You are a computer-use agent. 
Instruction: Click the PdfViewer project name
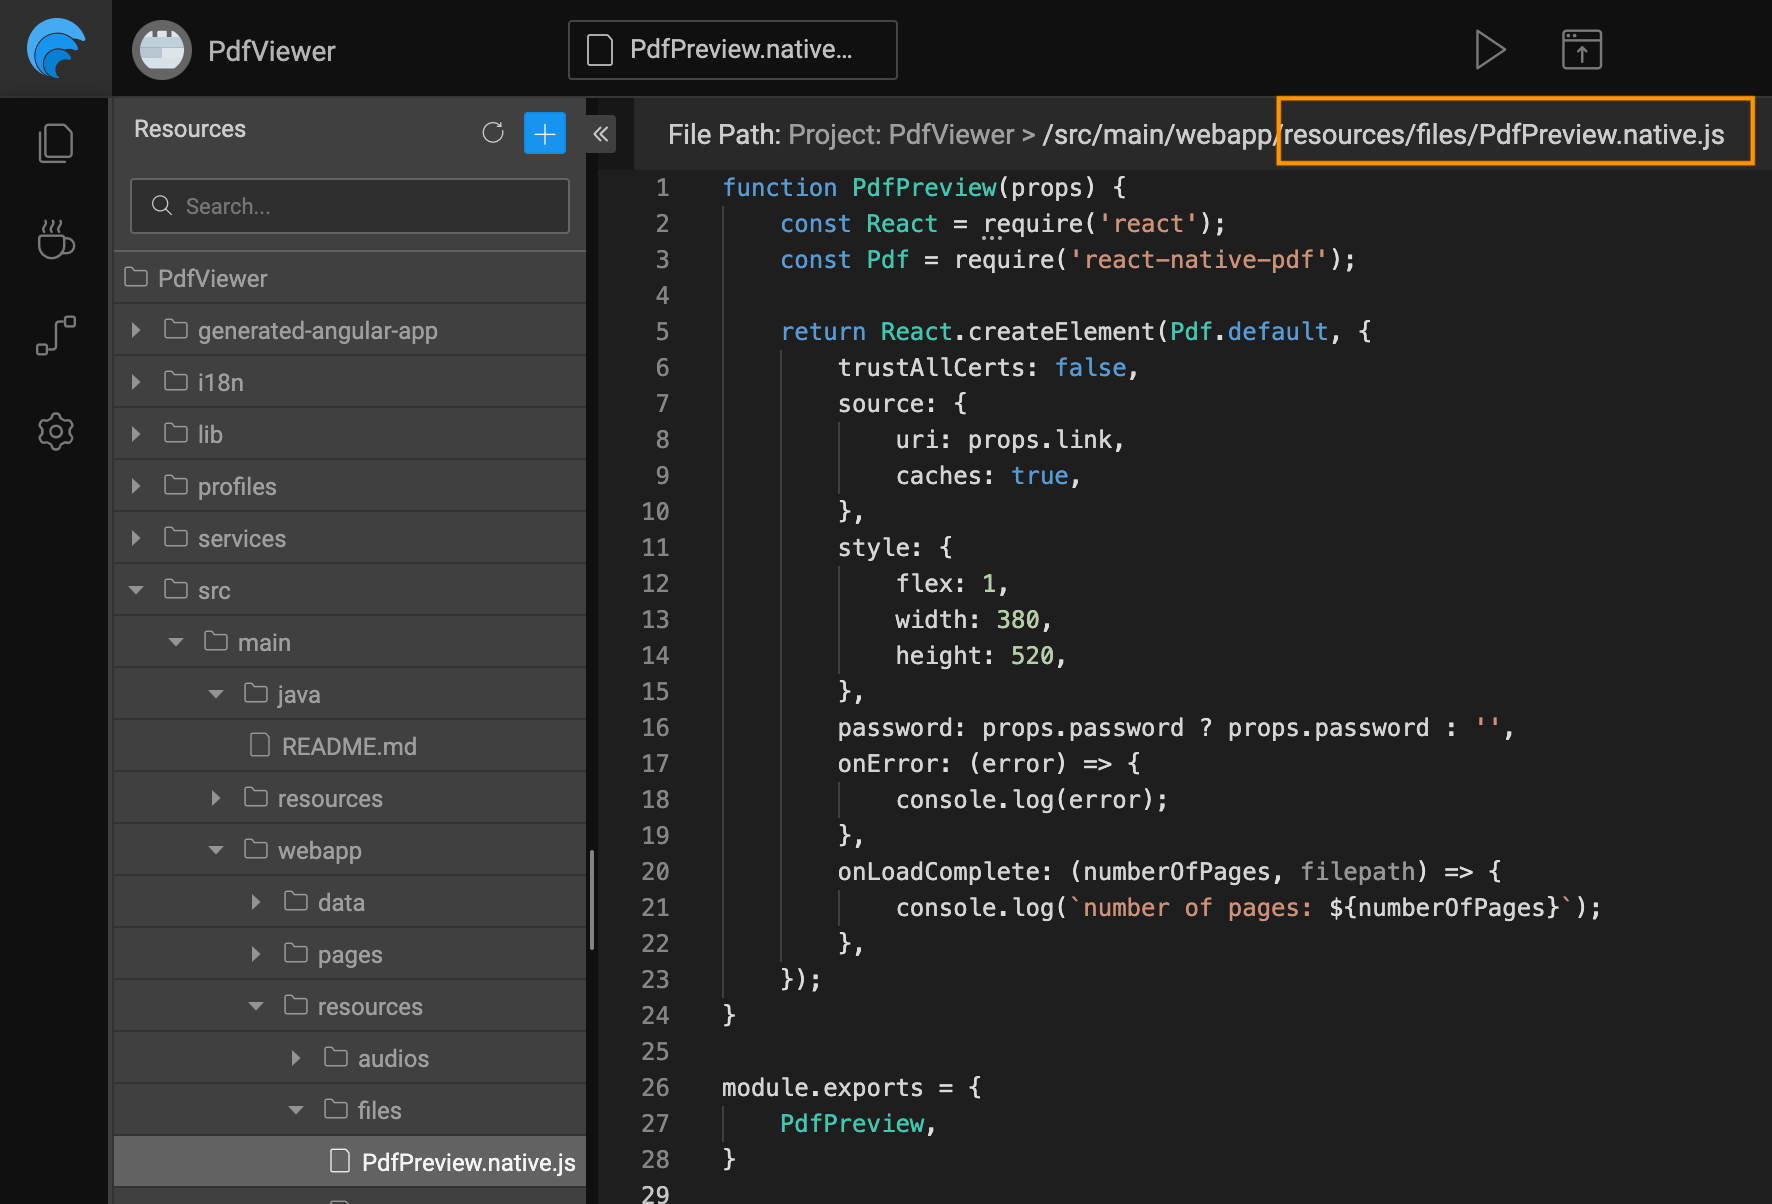271,51
